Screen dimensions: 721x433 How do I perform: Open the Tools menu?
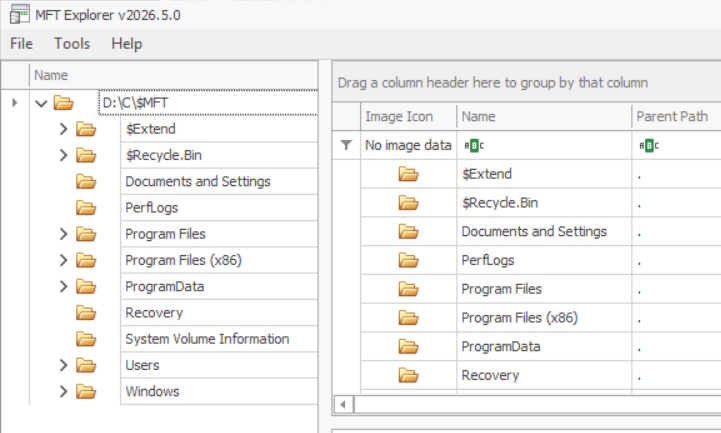(72, 44)
